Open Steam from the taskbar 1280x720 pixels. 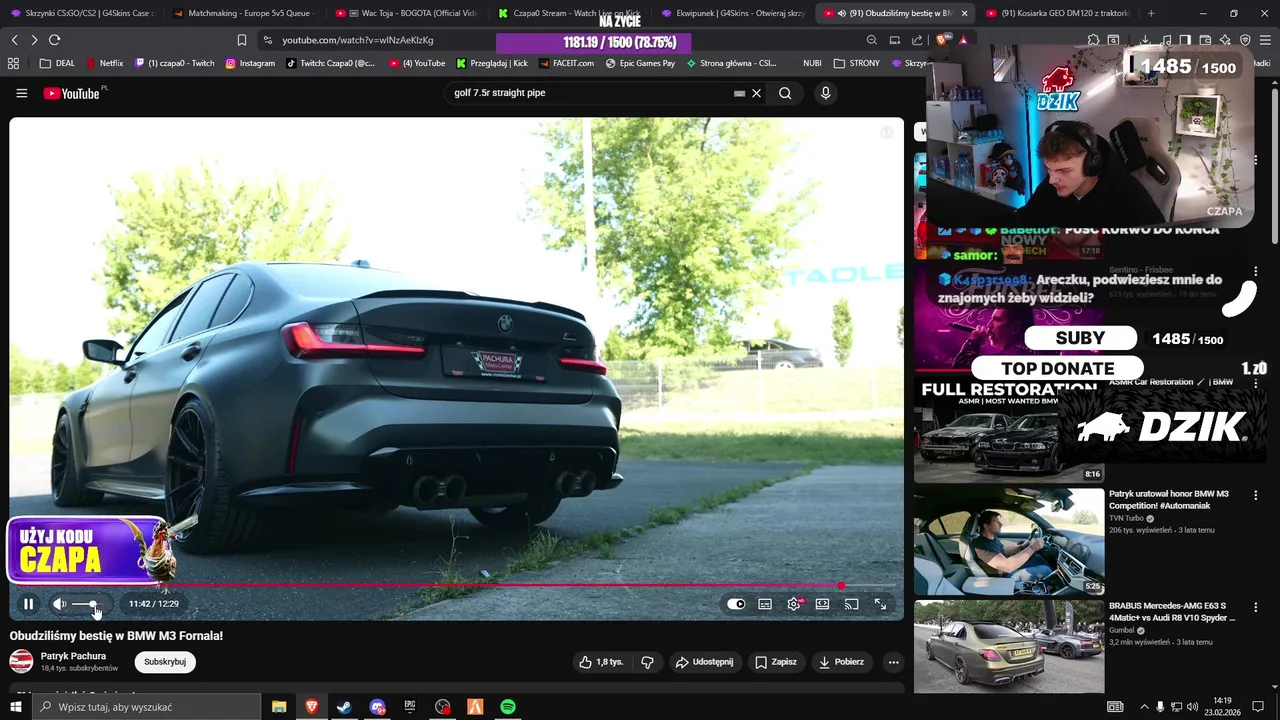click(344, 707)
